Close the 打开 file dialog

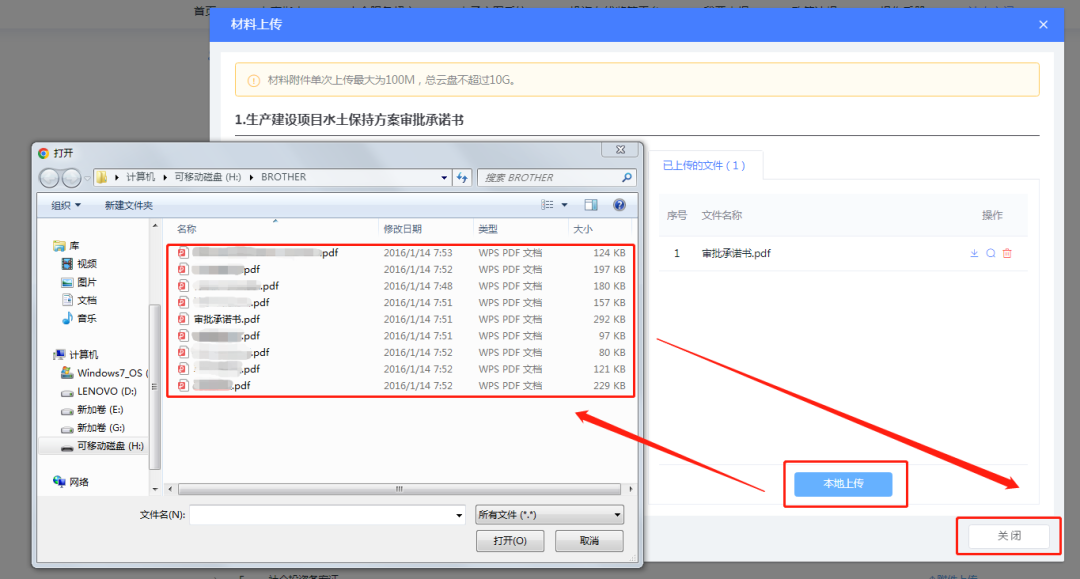[620, 149]
